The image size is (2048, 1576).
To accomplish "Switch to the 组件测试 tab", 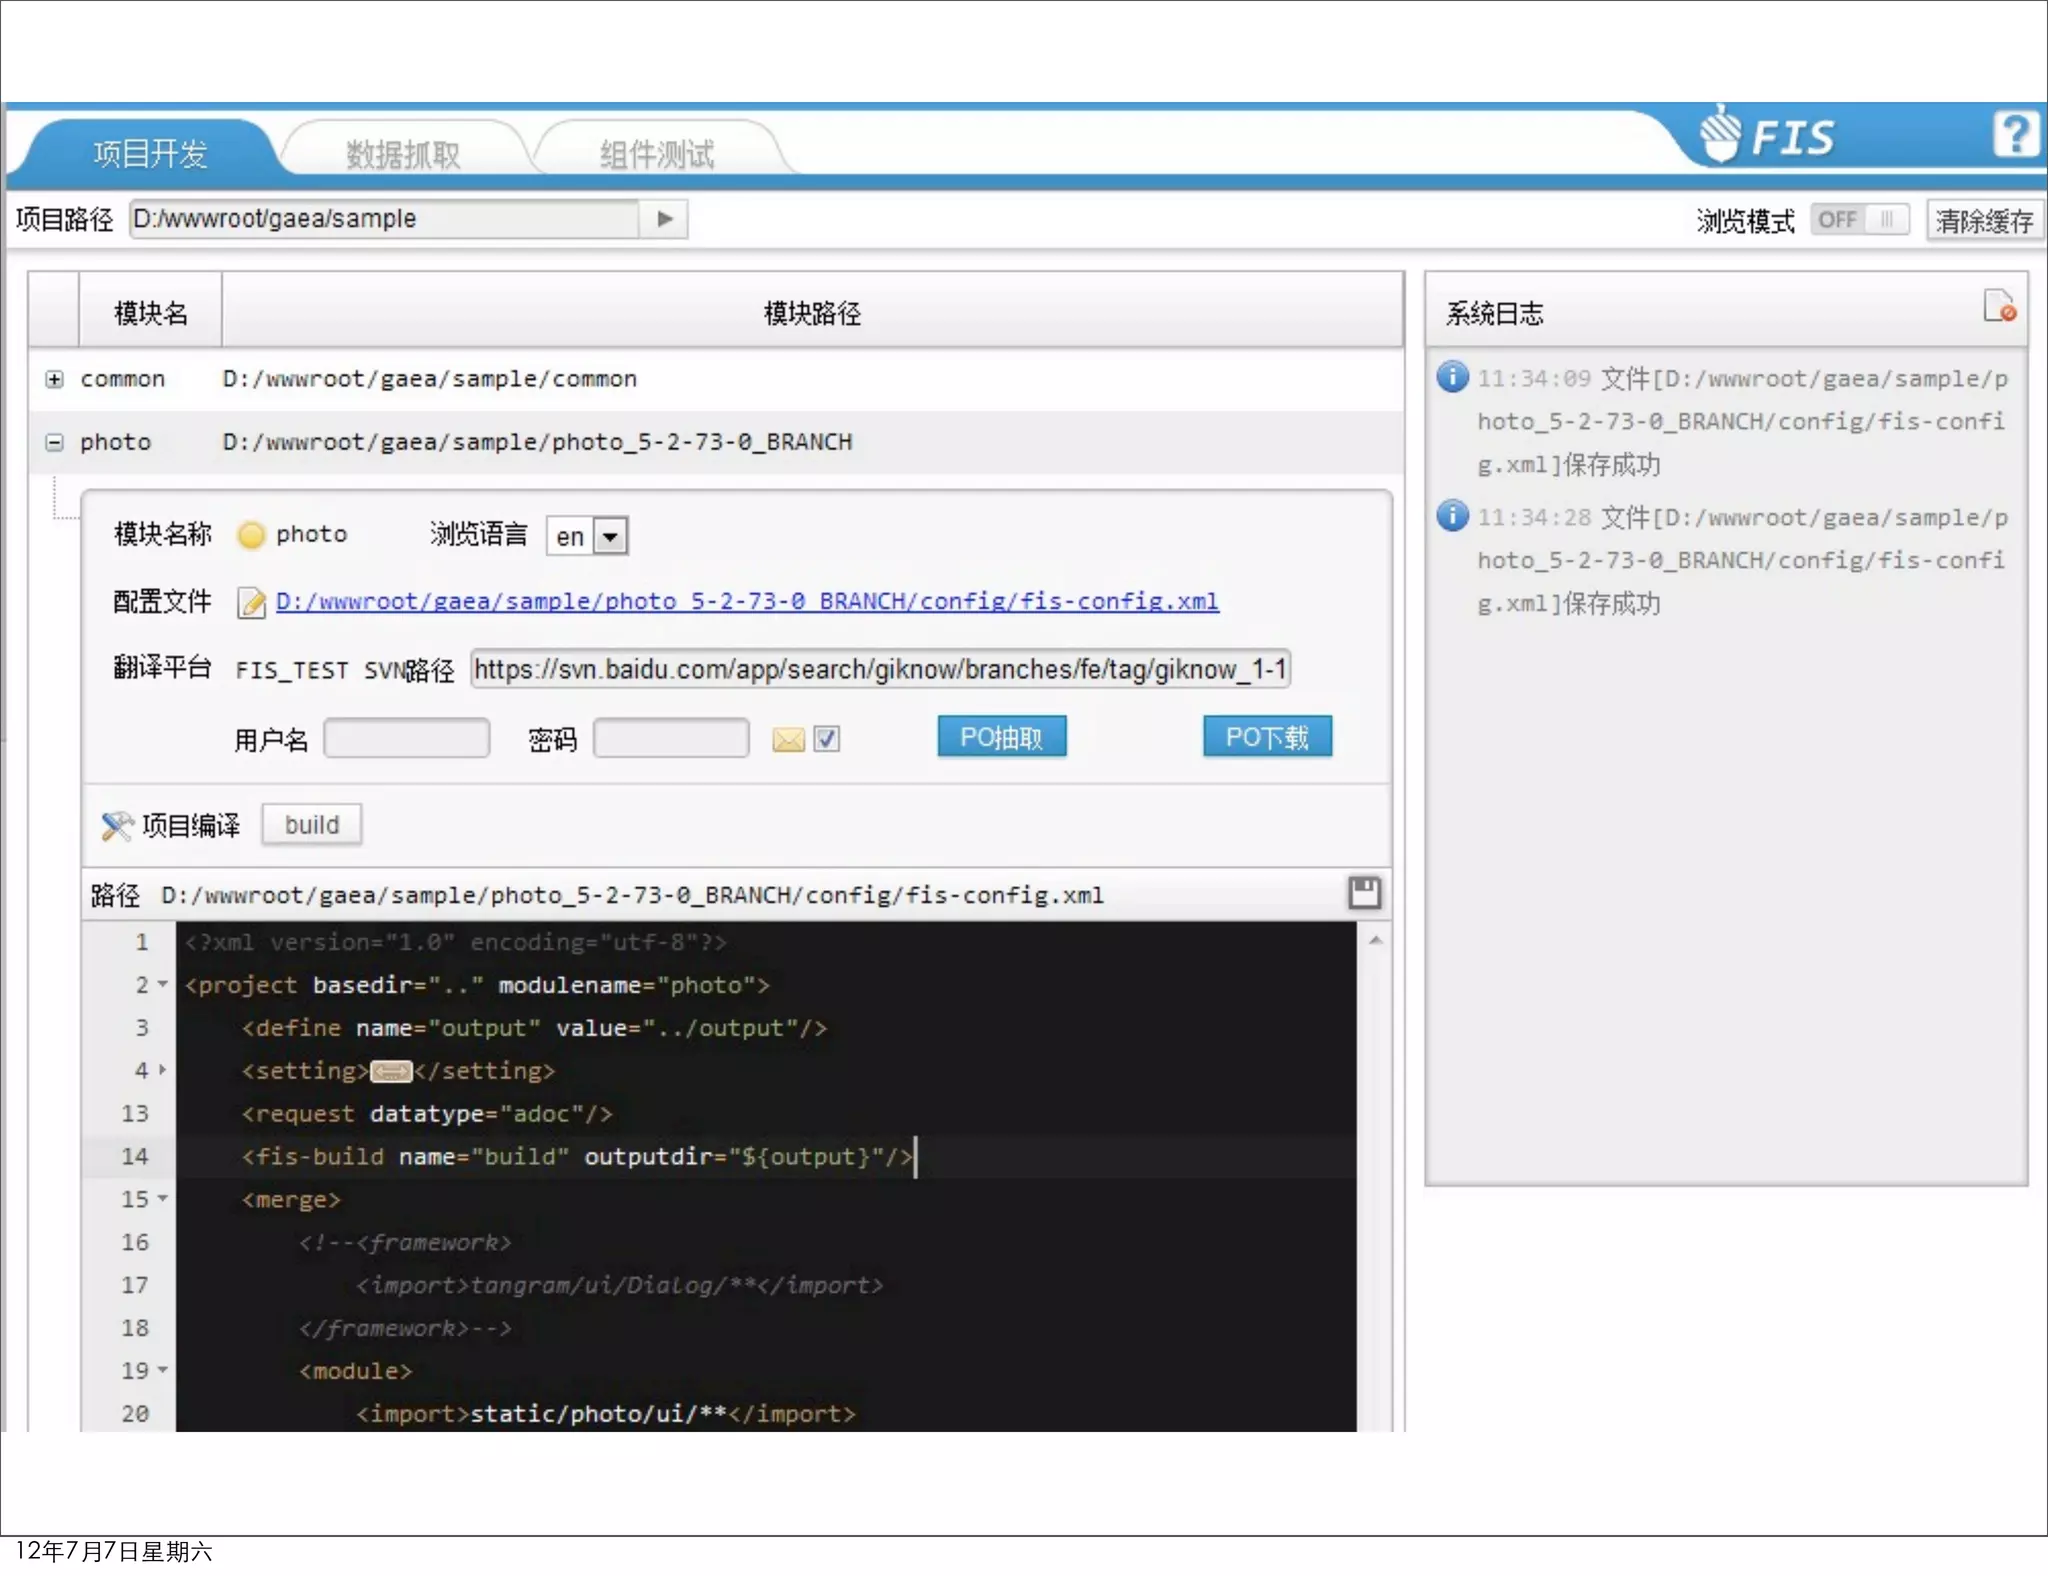I will click(656, 154).
